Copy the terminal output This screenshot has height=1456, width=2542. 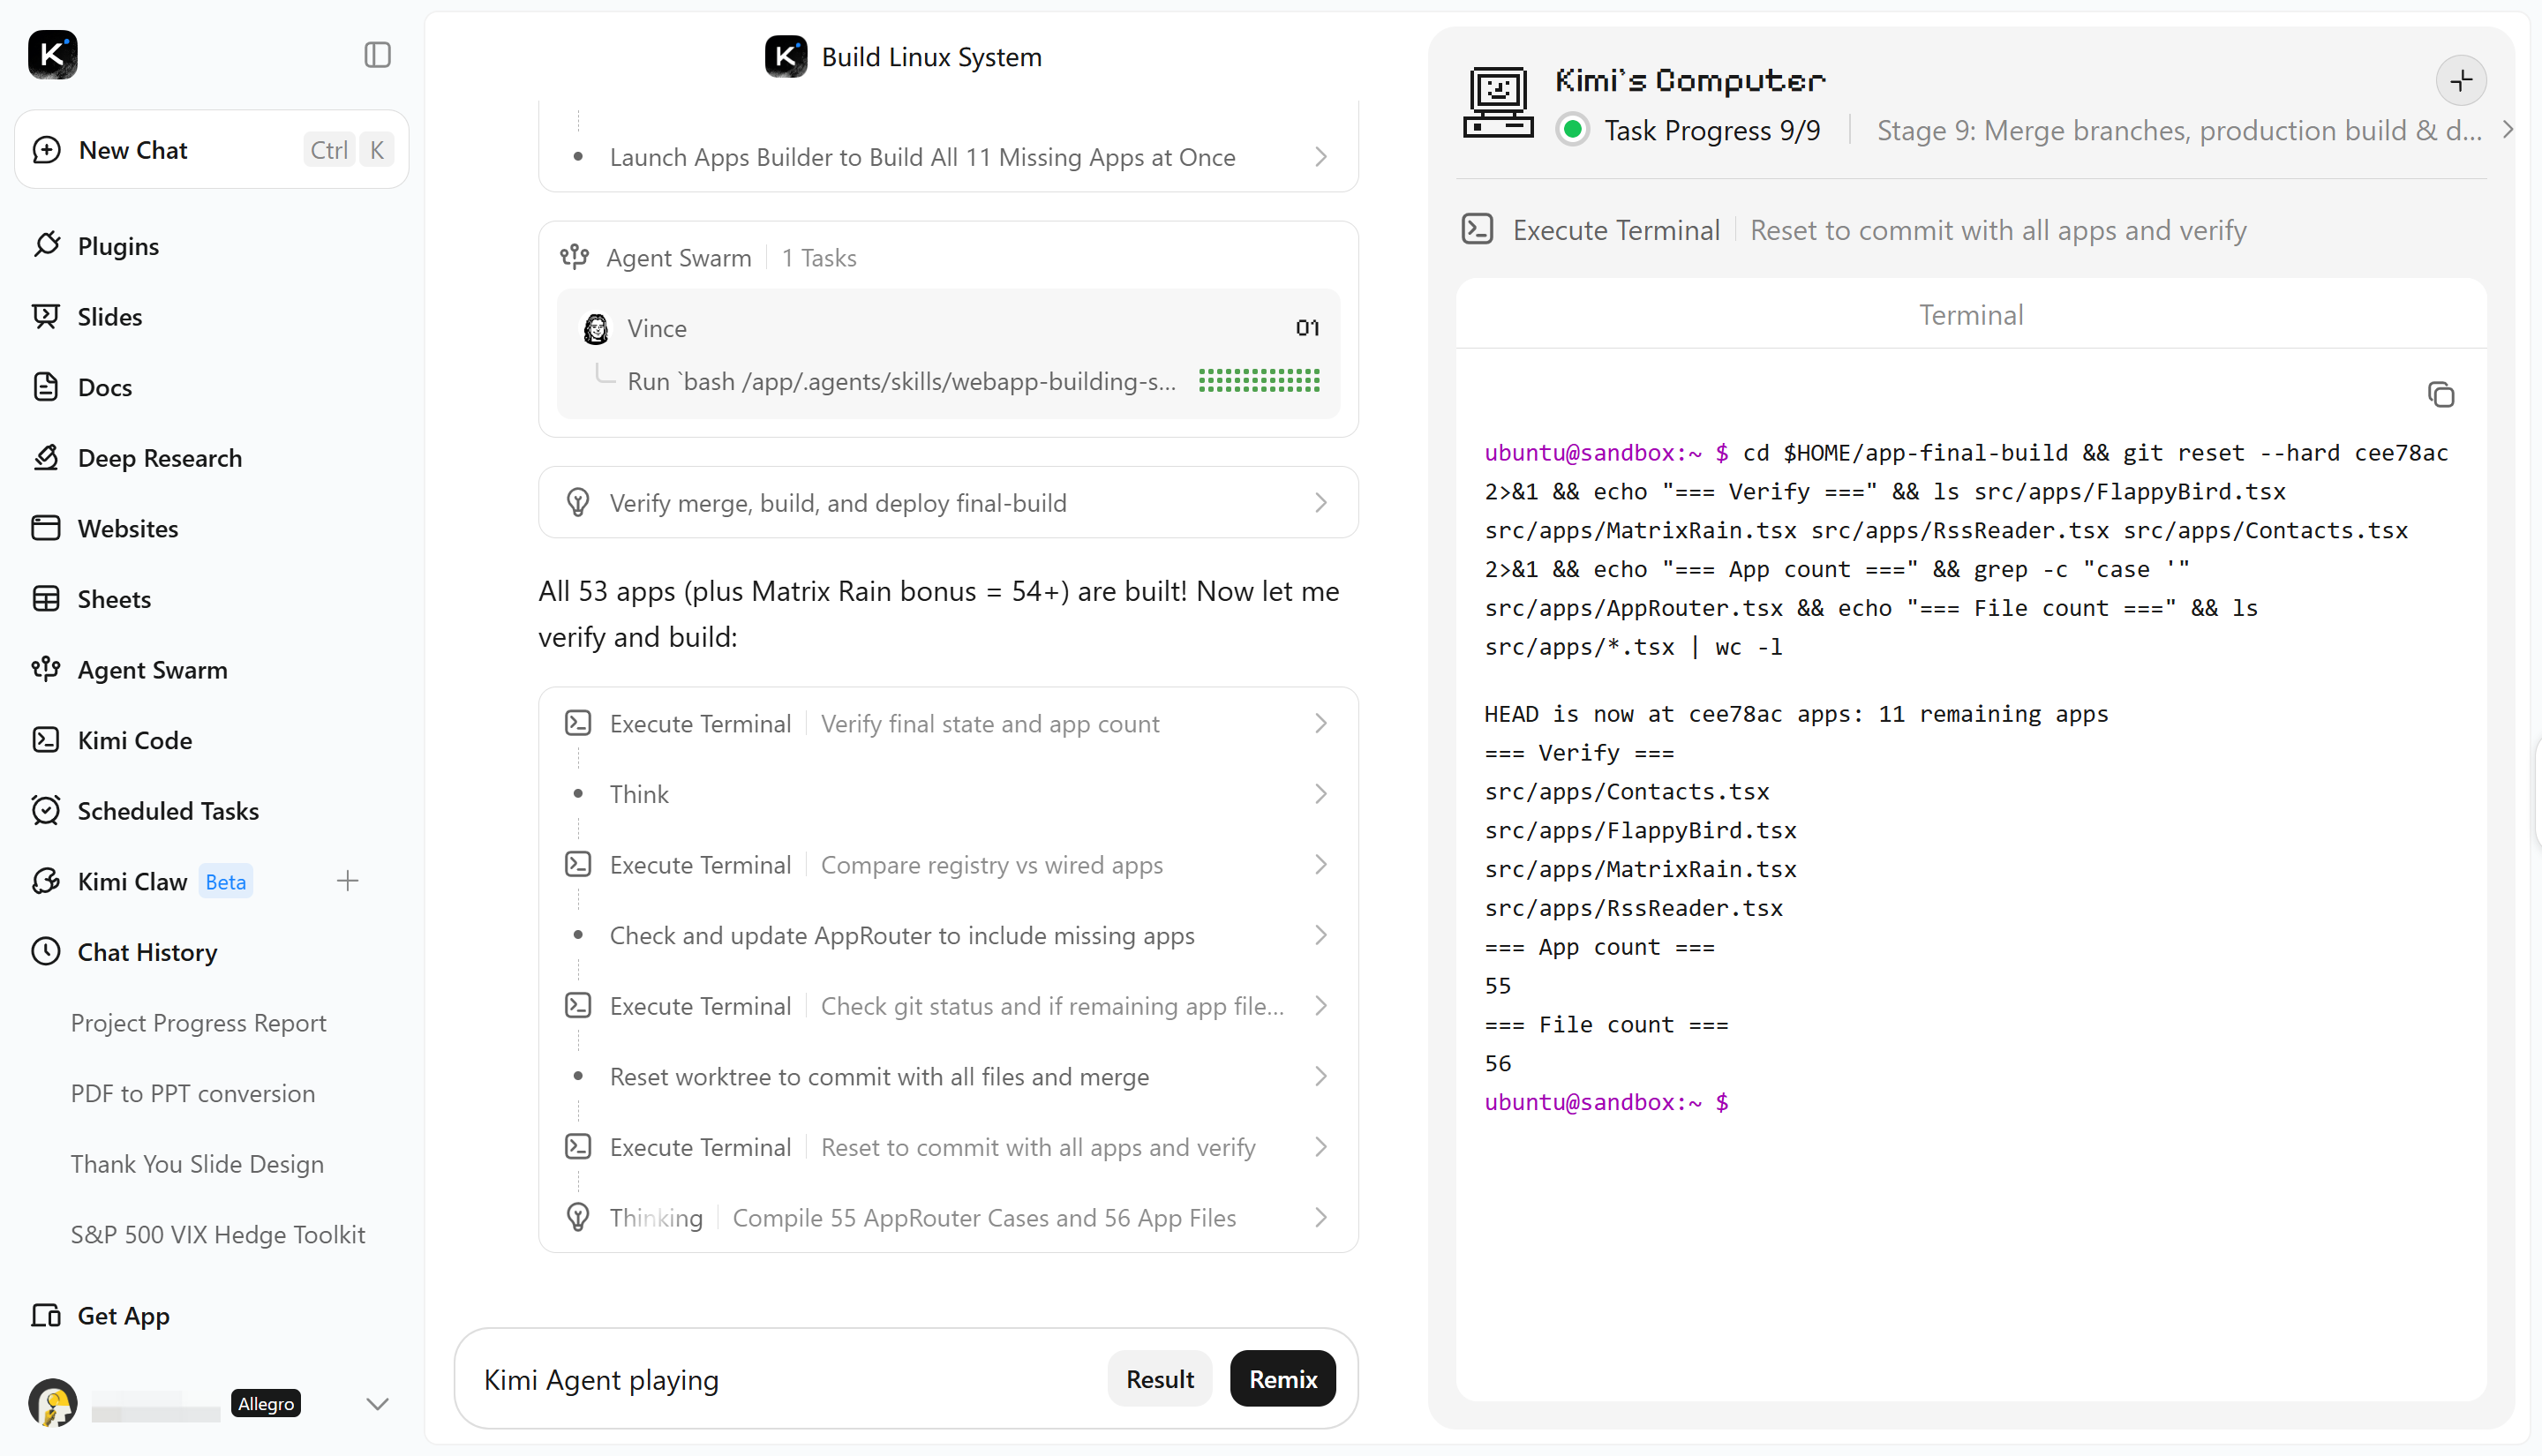tap(2441, 395)
